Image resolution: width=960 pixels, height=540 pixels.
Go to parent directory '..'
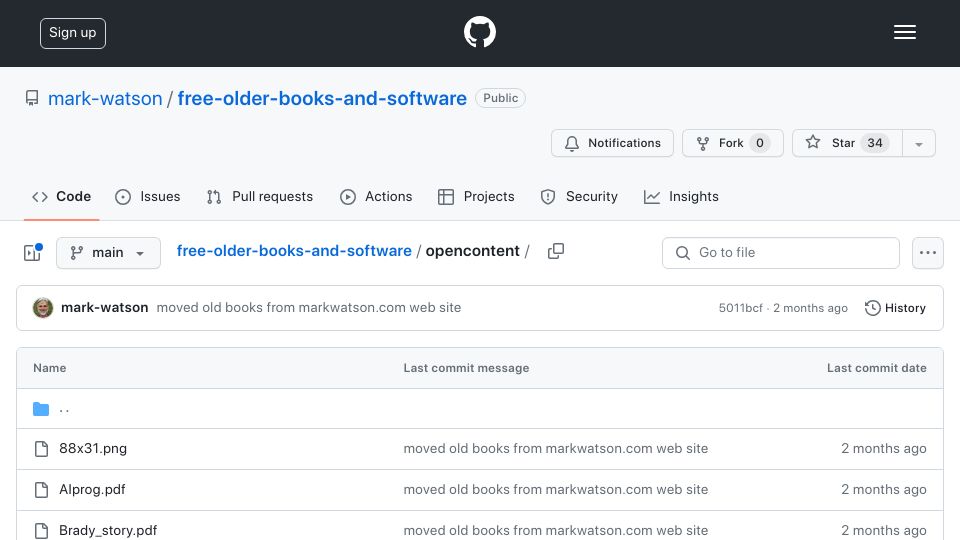pos(64,409)
